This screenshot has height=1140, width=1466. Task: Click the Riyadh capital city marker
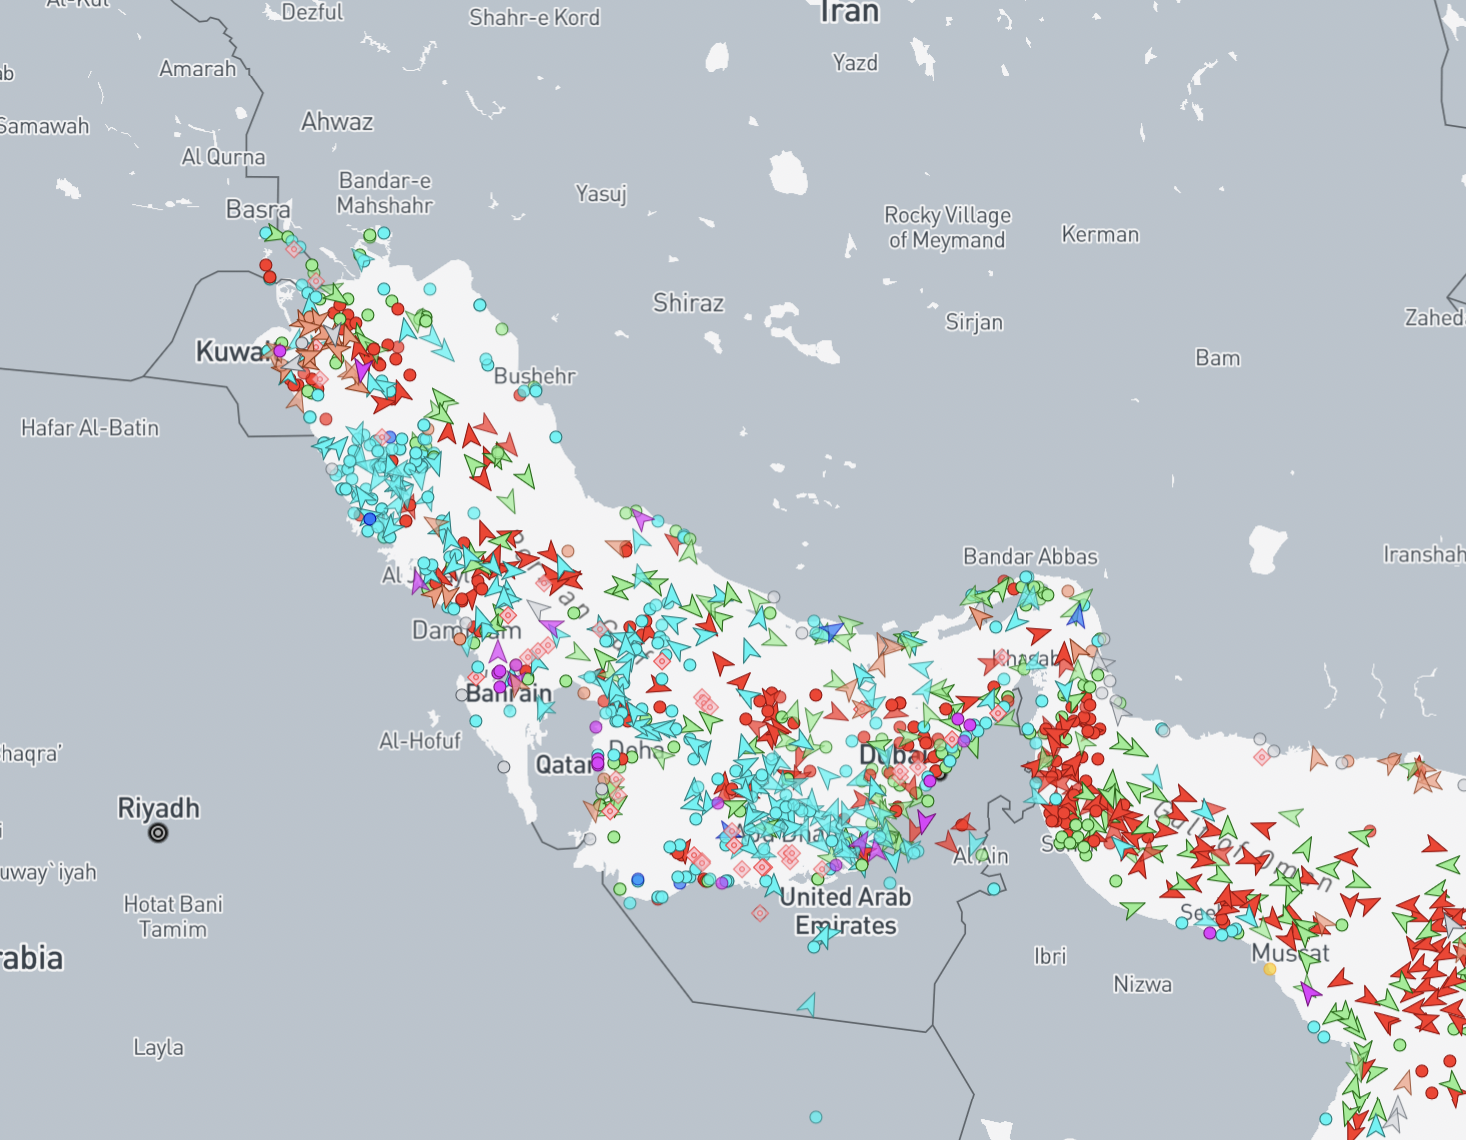[x=158, y=833]
